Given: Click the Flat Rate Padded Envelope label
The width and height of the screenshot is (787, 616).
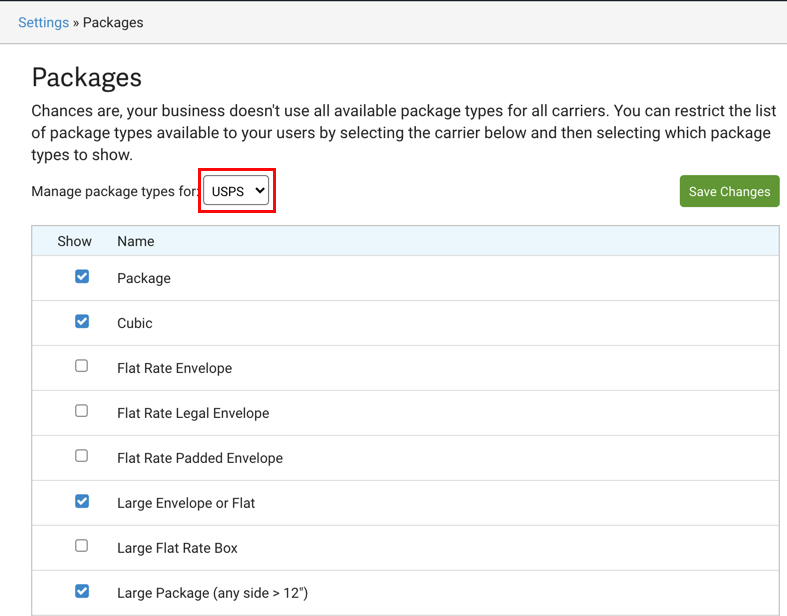Looking at the screenshot, I should pos(200,458).
